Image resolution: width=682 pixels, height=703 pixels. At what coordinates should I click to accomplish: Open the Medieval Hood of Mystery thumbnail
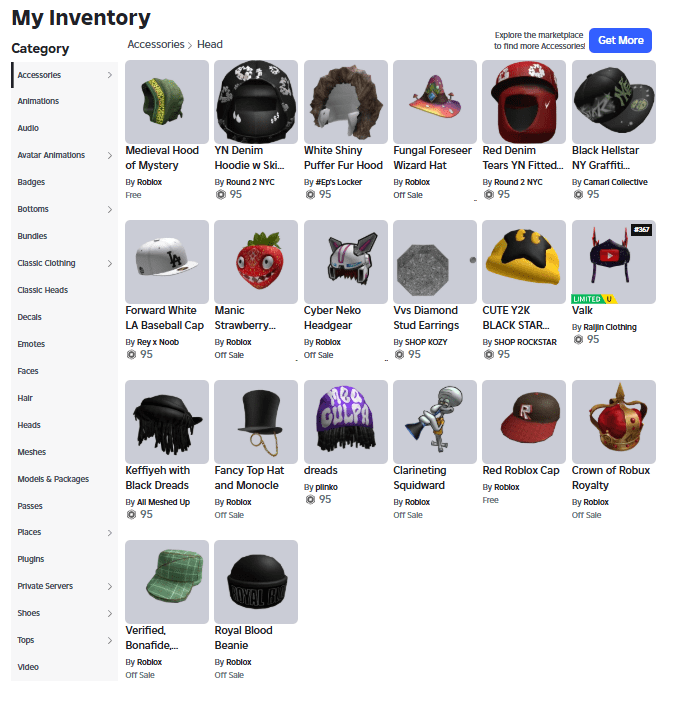tap(167, 102)
